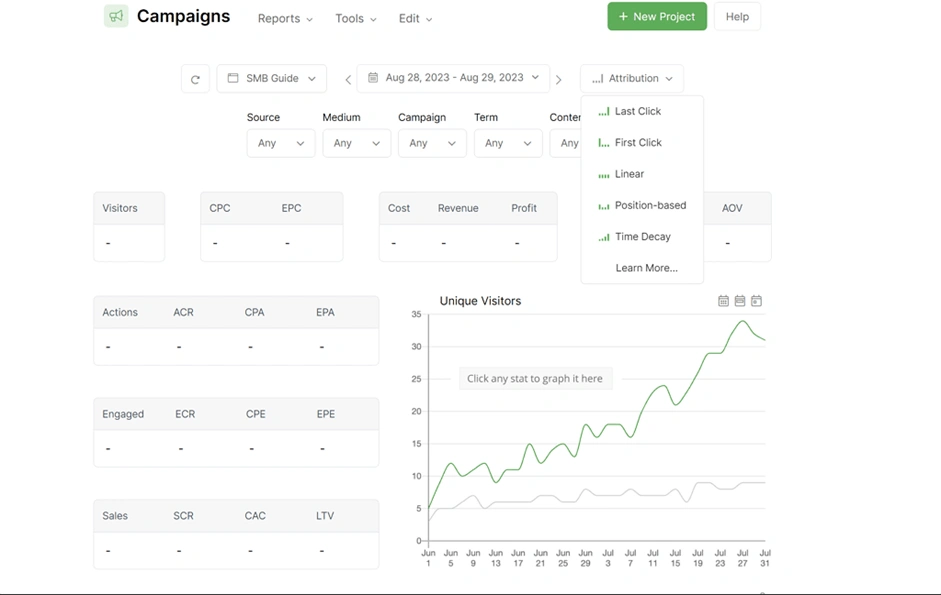Click the last calendar icon above the chart
941x595 pixels.
point(756,301)
